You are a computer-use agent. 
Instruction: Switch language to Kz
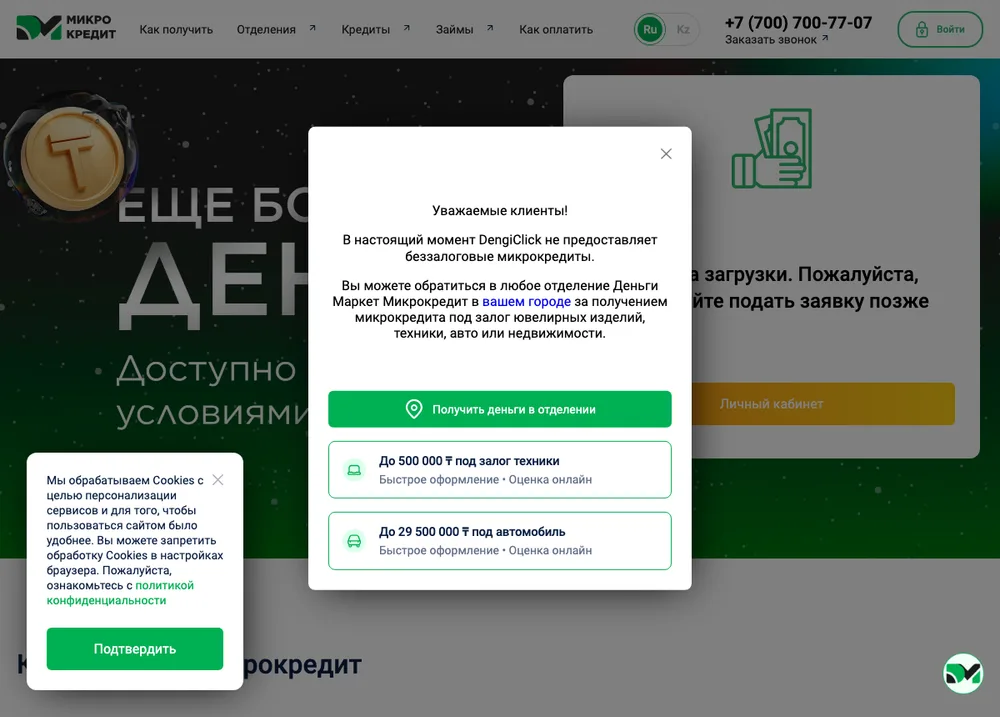point(683,29)
